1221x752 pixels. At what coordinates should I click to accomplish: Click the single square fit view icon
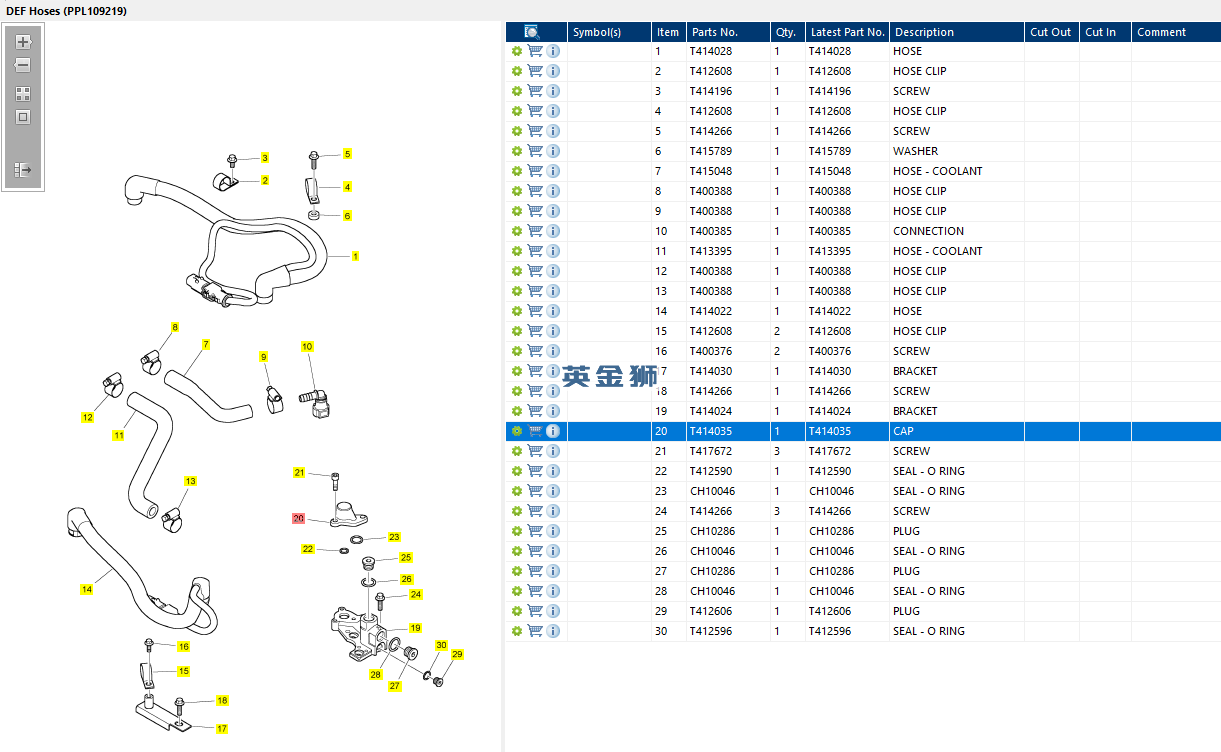(23, 117)
